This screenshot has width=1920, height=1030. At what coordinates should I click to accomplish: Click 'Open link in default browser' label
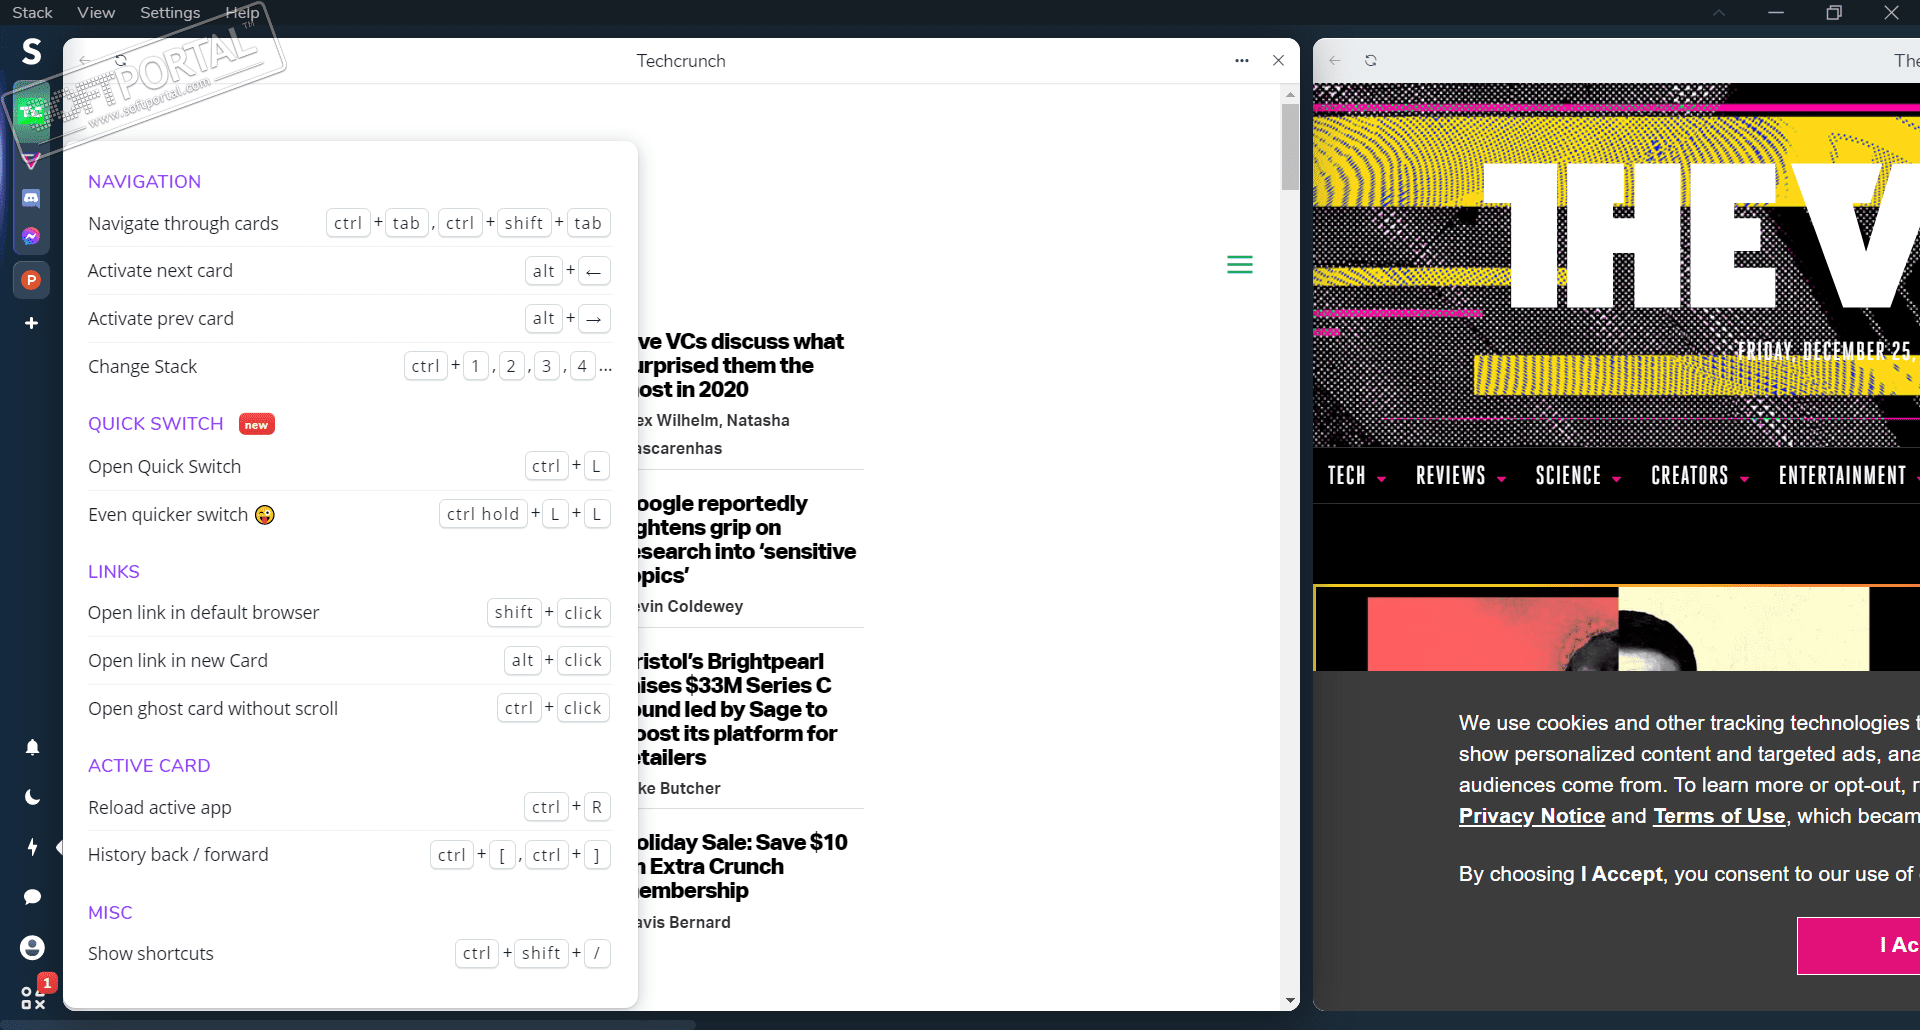[204, 613]
